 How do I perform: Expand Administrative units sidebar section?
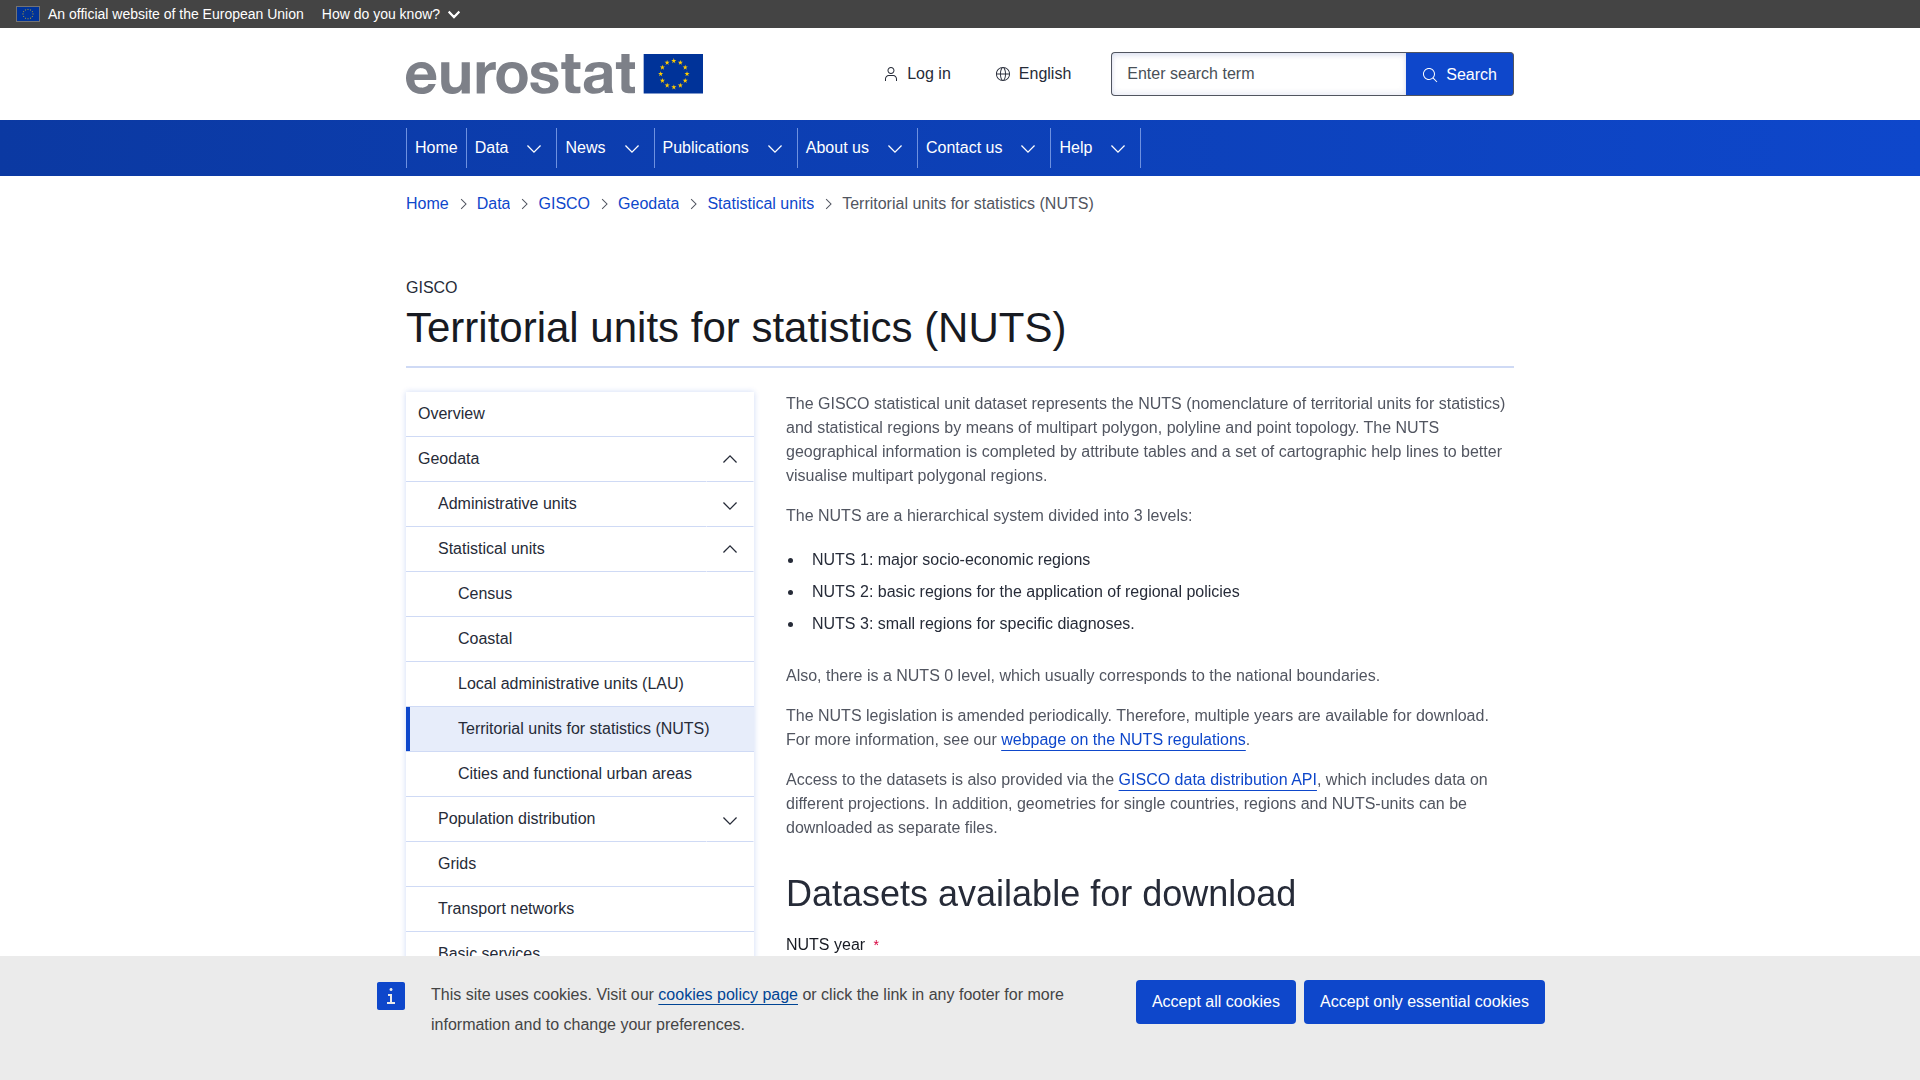[730, 505]
